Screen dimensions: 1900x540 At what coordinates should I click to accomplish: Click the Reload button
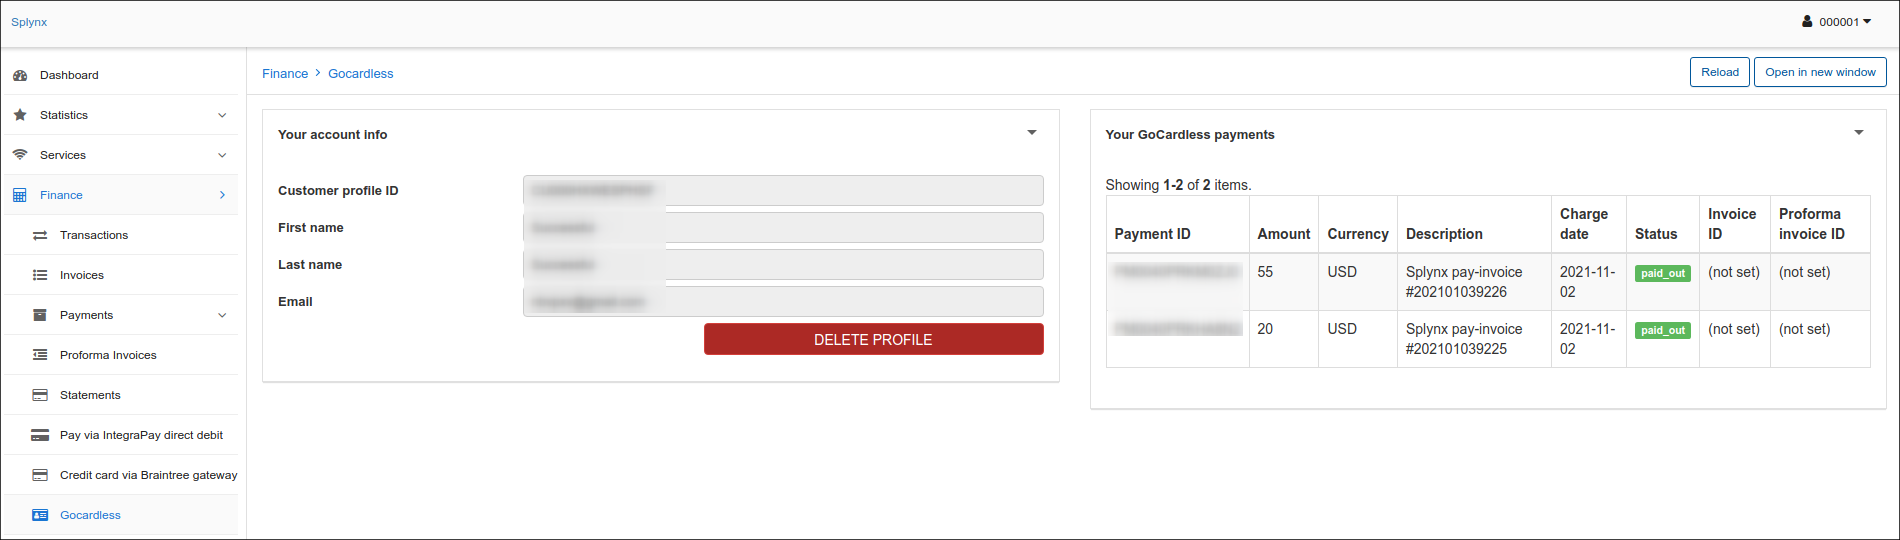tap(1720, 72)
